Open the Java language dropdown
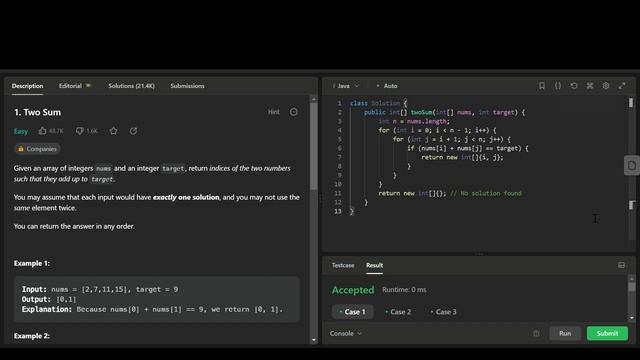Screen dimensions: 640x360 click(346, 86)
